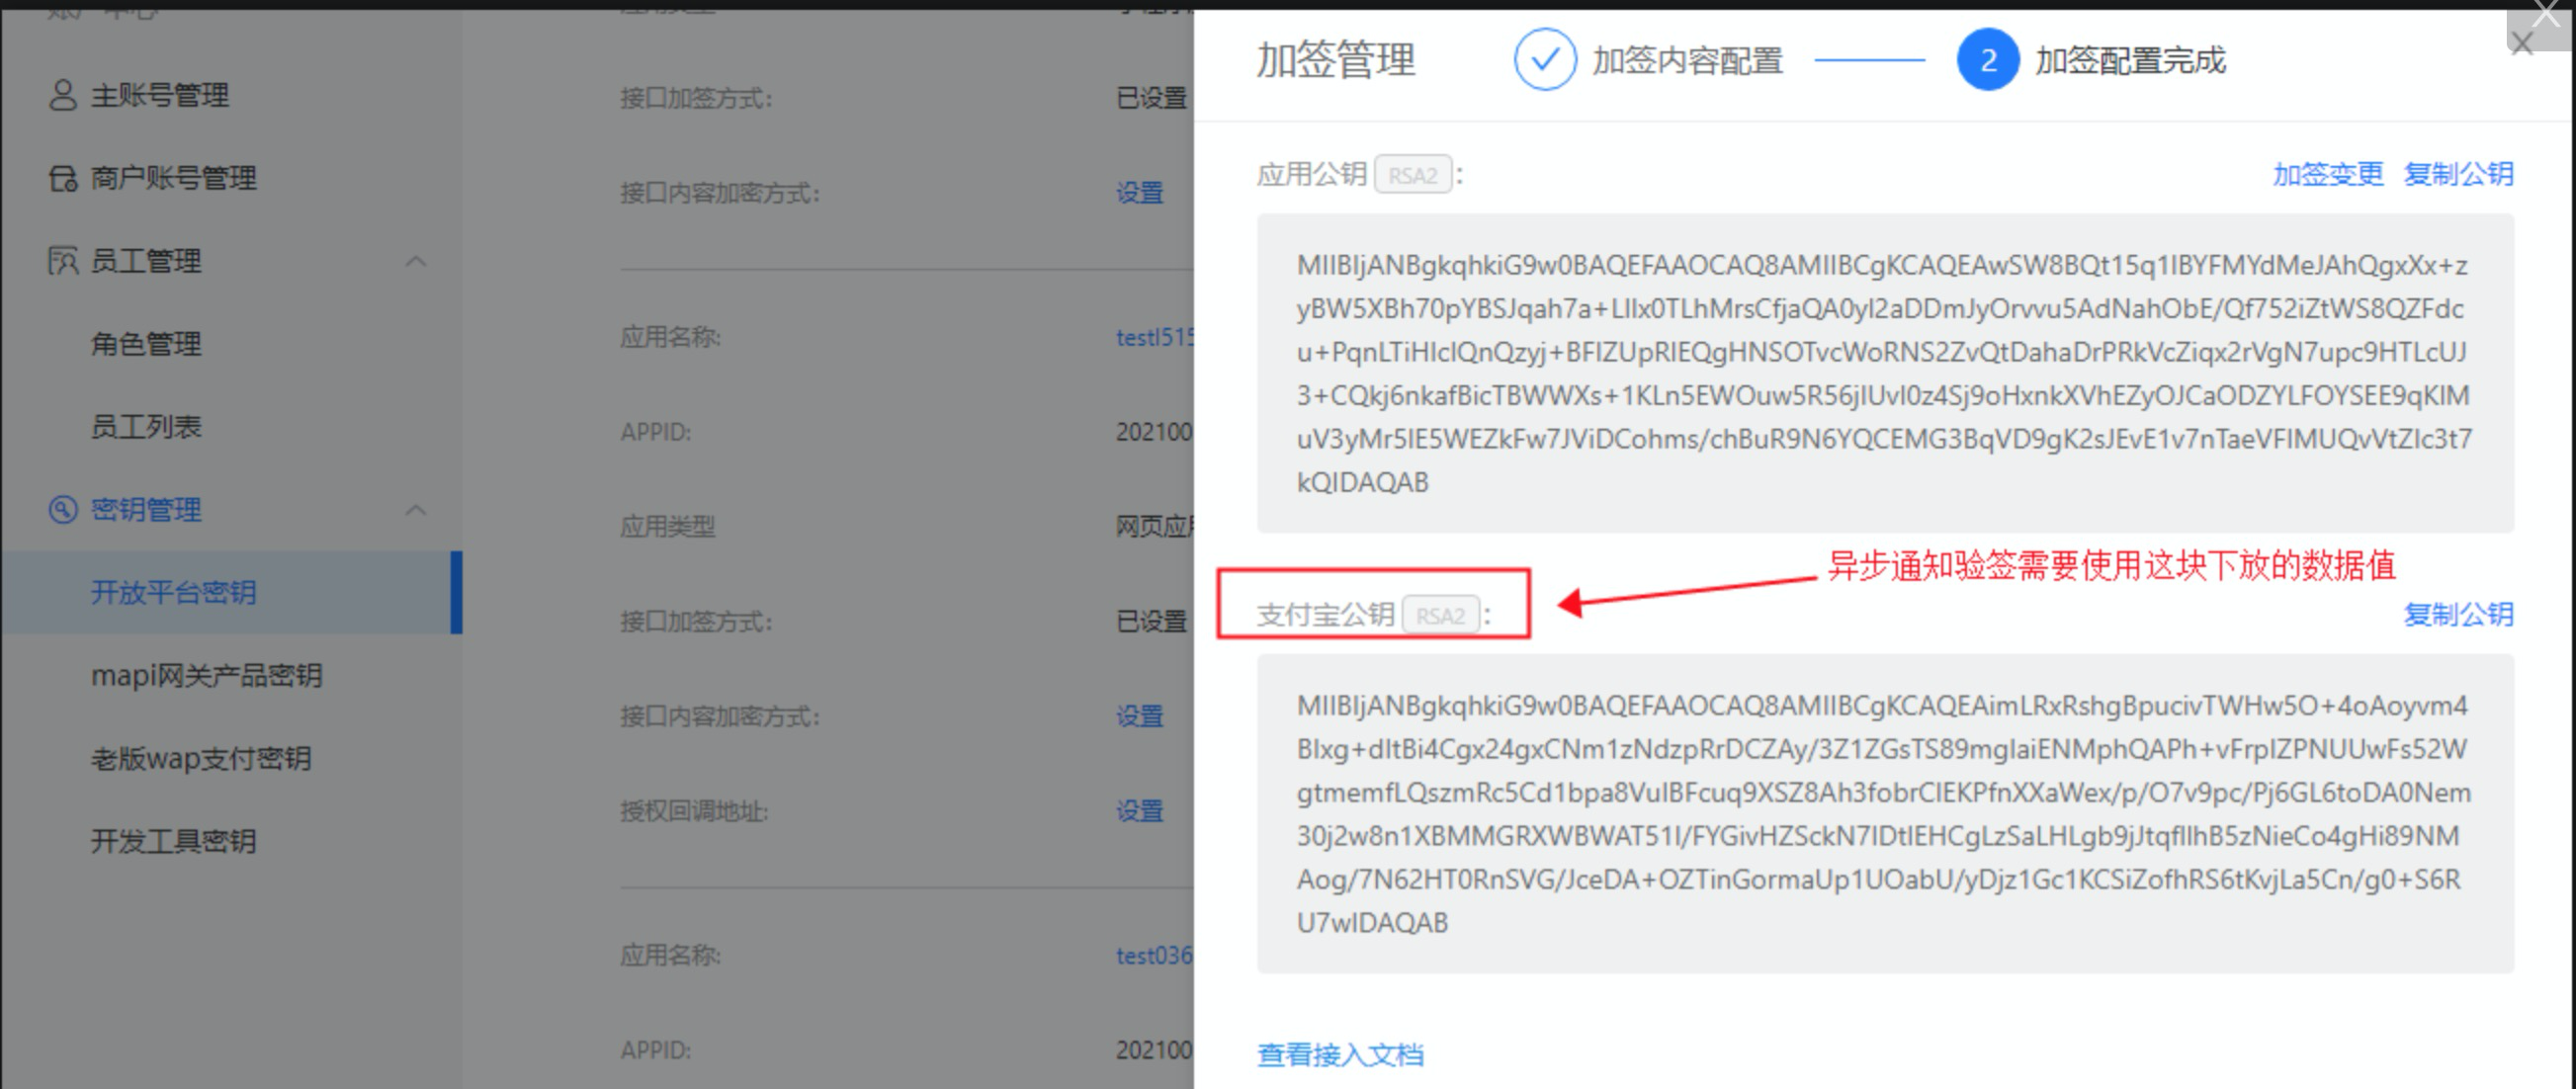Collapse the 密钥管理 menu chevron
Image resolution: width=2576 pixels, height=1089 pixels.
pyautogui.click(x=416, y=509)
